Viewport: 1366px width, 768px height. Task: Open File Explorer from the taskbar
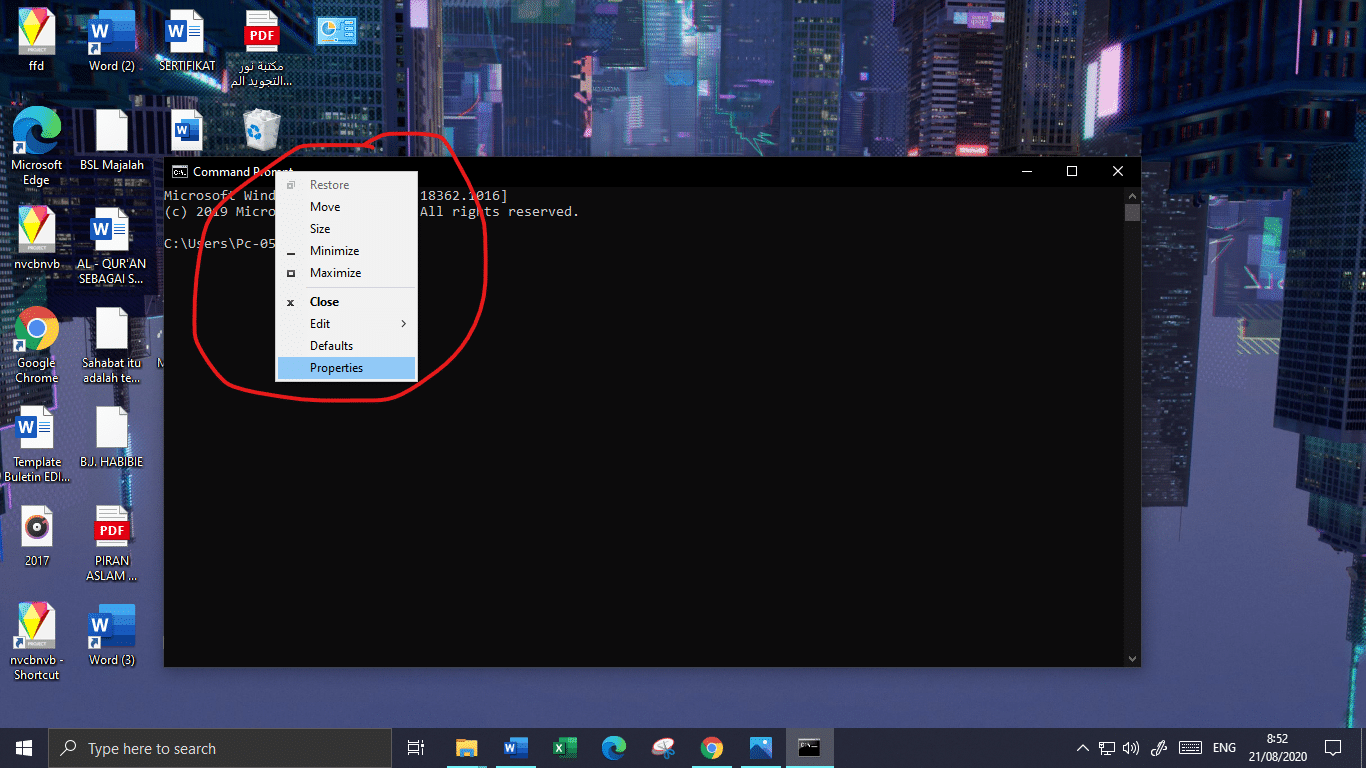[466, 748]
